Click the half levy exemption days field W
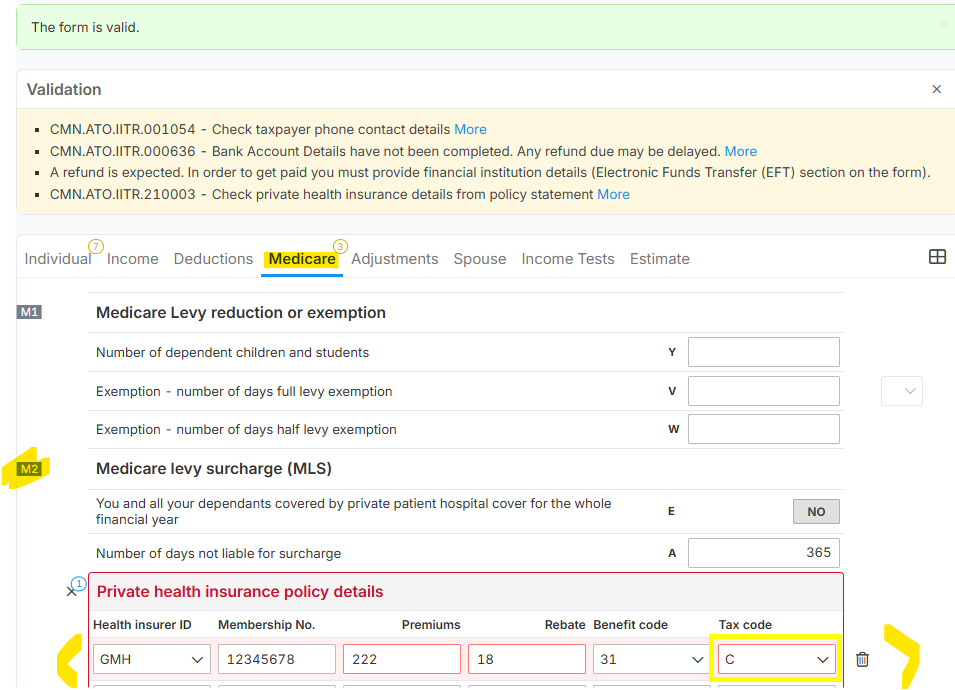This screenshot has height=690, width=955. 764,429
